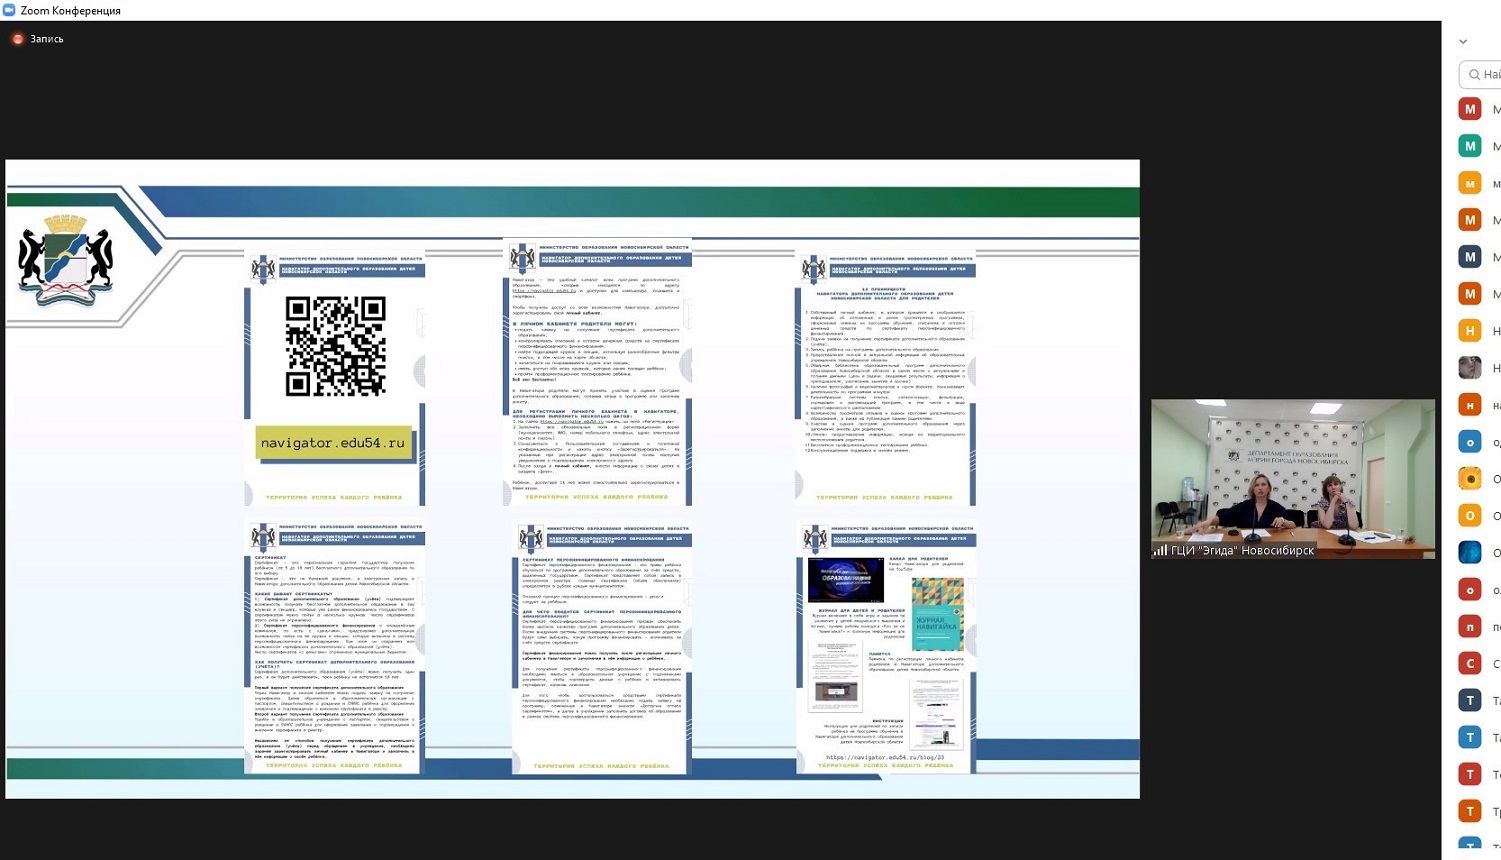Select the participant with dark navy T avatar
The image size is (1501, 860).
(1469, 700)
